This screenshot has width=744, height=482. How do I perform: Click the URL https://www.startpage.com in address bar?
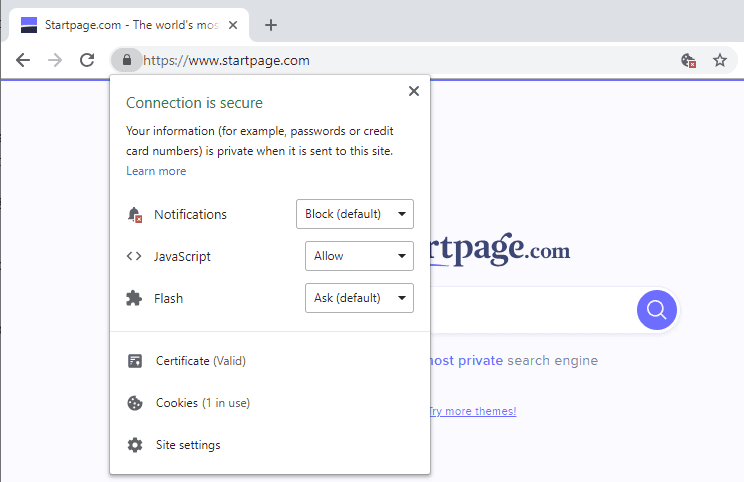226,61
